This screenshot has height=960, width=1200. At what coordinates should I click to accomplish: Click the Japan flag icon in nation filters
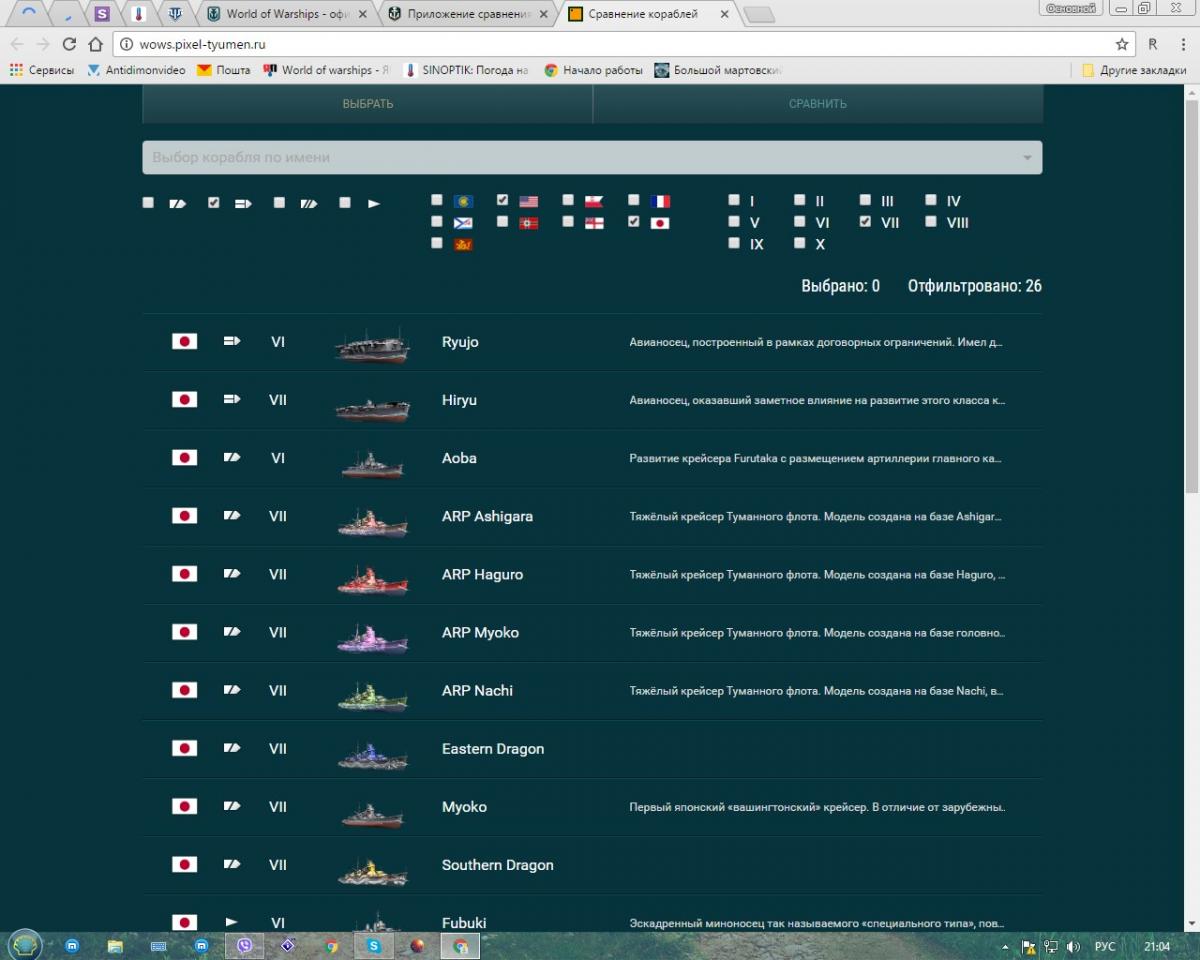660,223
